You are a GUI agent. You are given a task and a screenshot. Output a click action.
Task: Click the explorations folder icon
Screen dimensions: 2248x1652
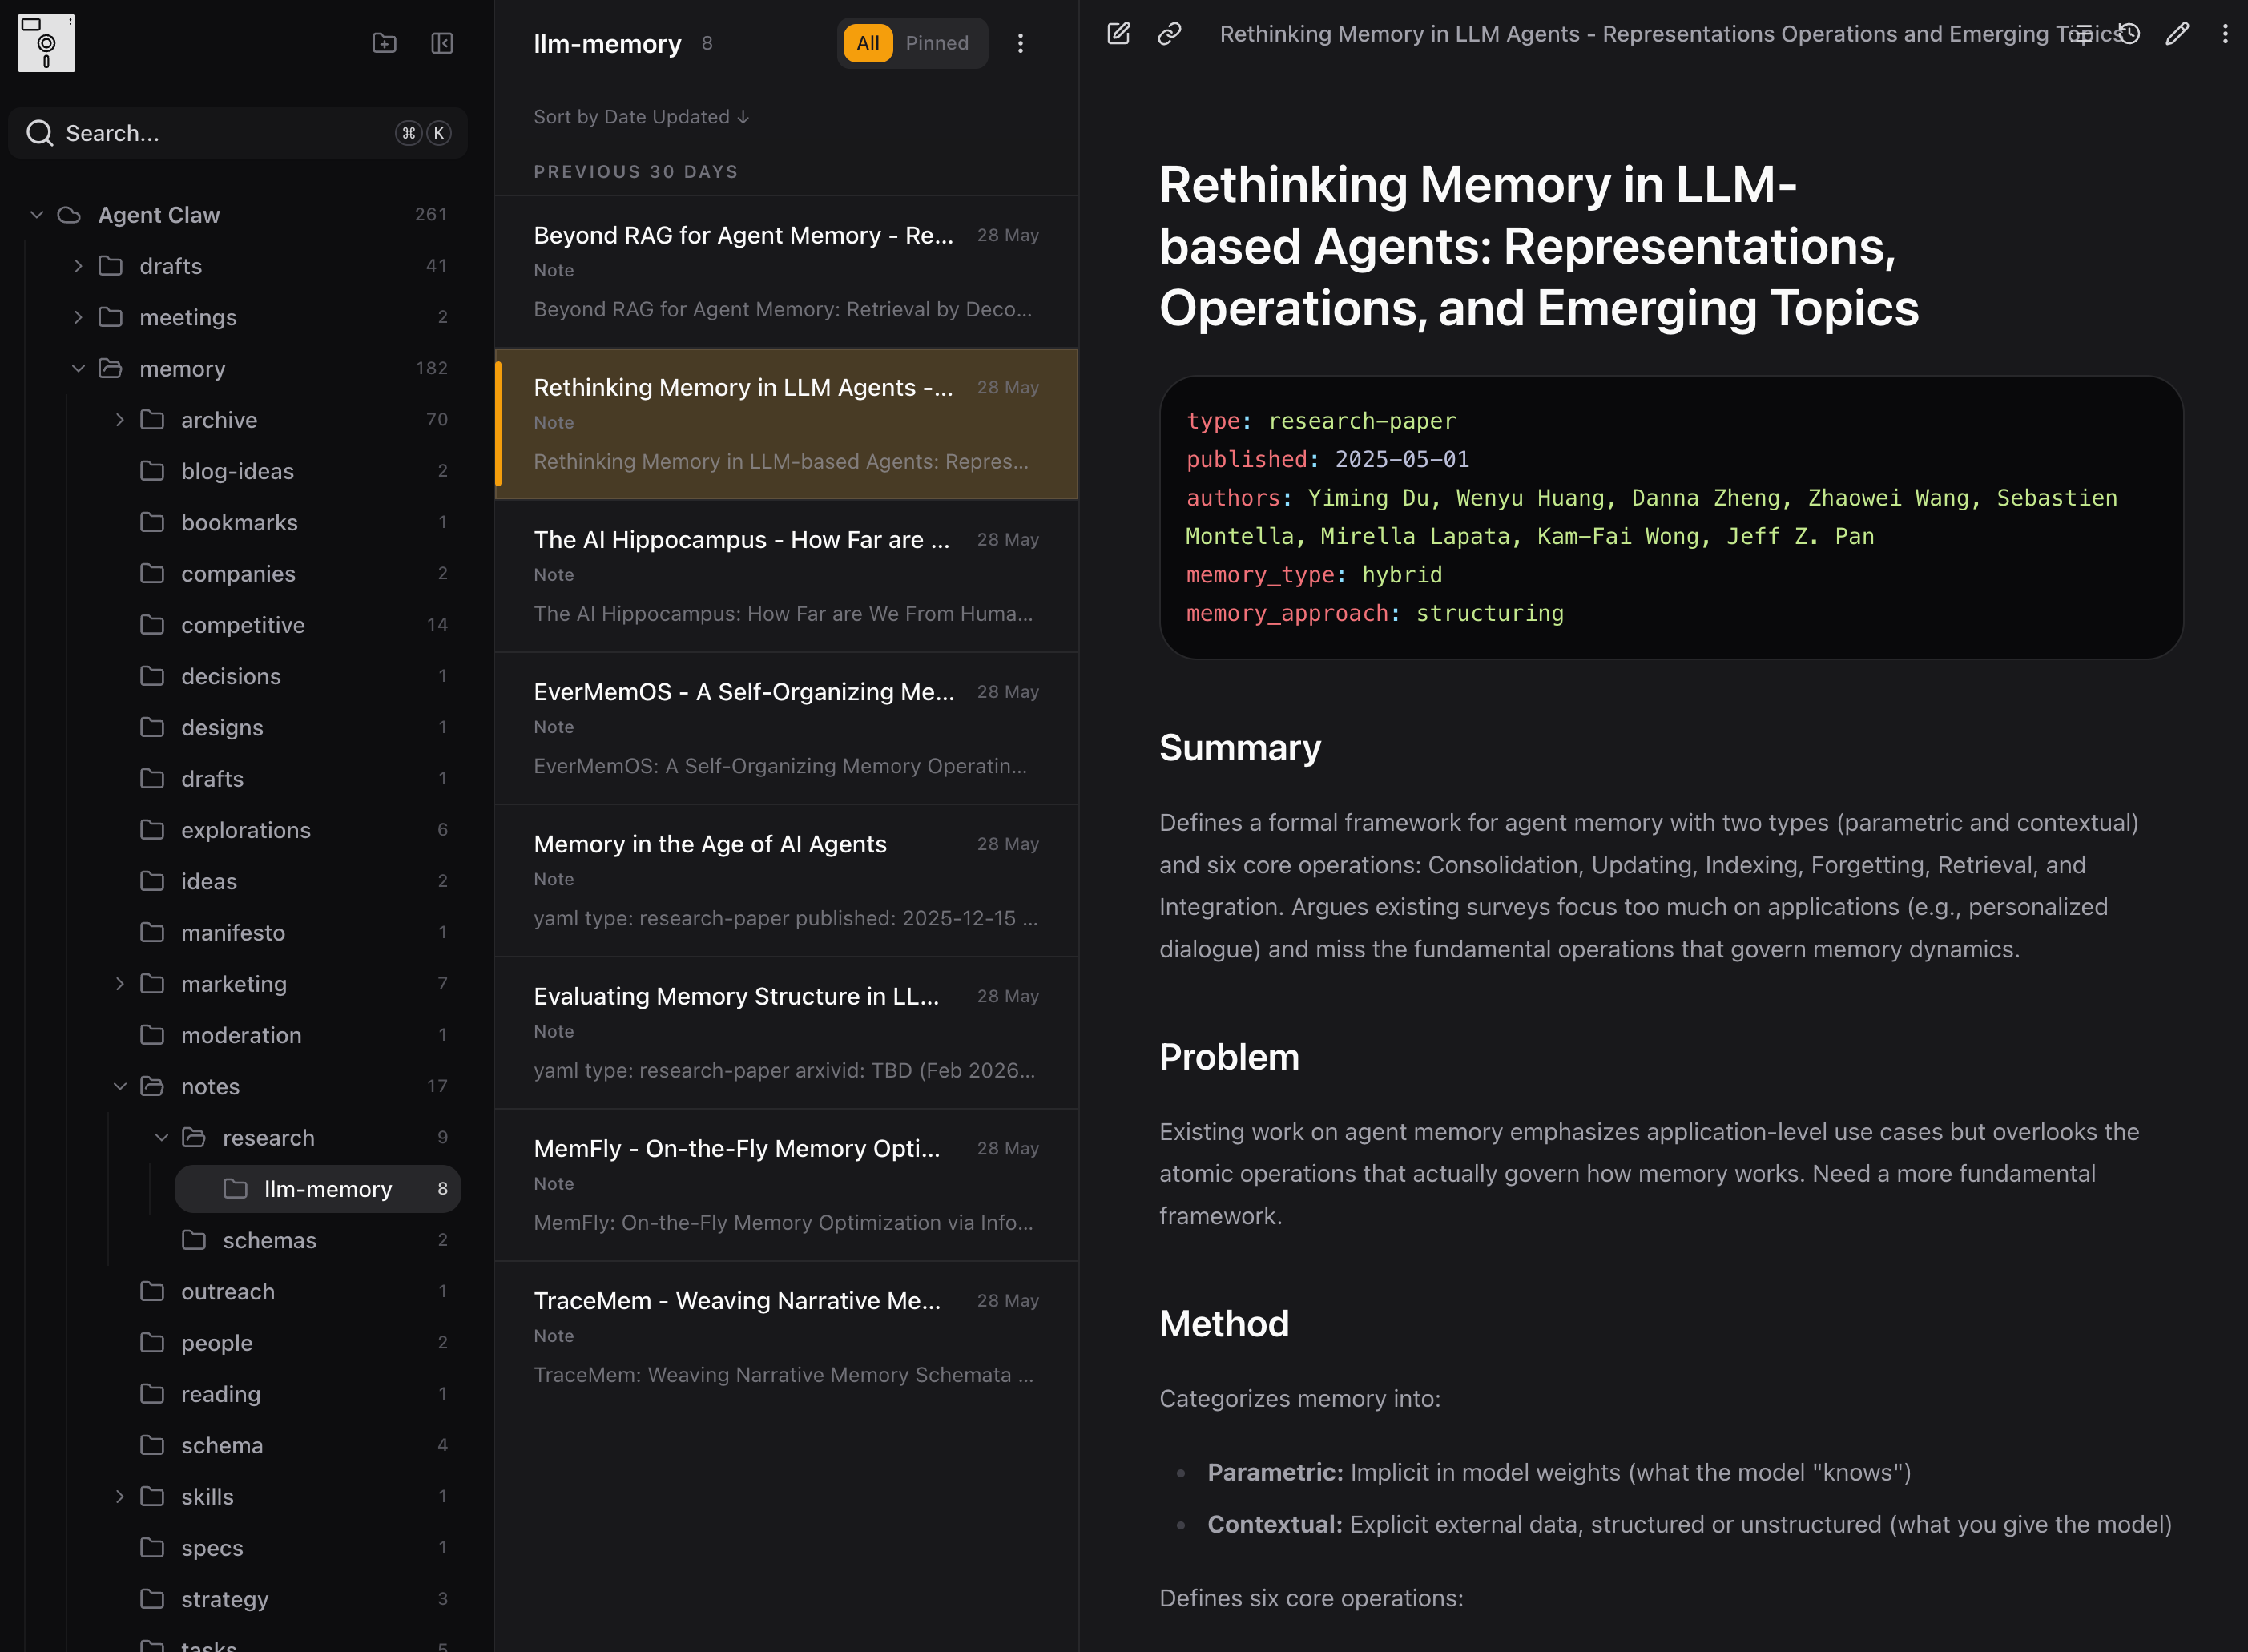click(x=152, y=830)
